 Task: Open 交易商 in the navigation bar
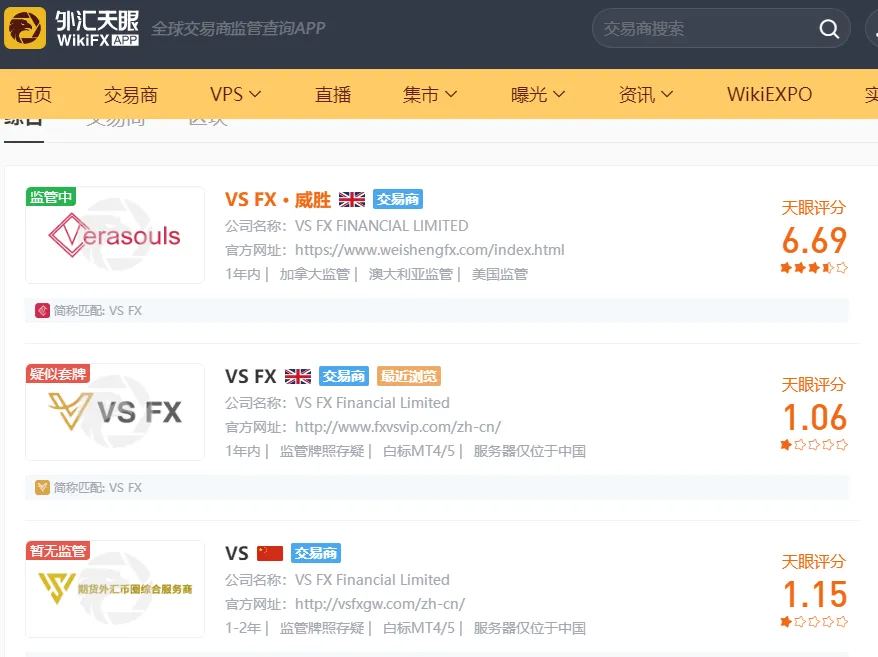click(x=131, y=95)
